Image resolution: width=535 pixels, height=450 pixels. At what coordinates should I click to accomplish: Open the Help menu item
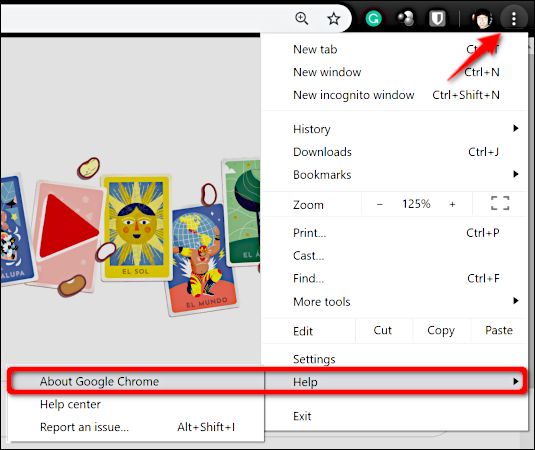[394, 382]
